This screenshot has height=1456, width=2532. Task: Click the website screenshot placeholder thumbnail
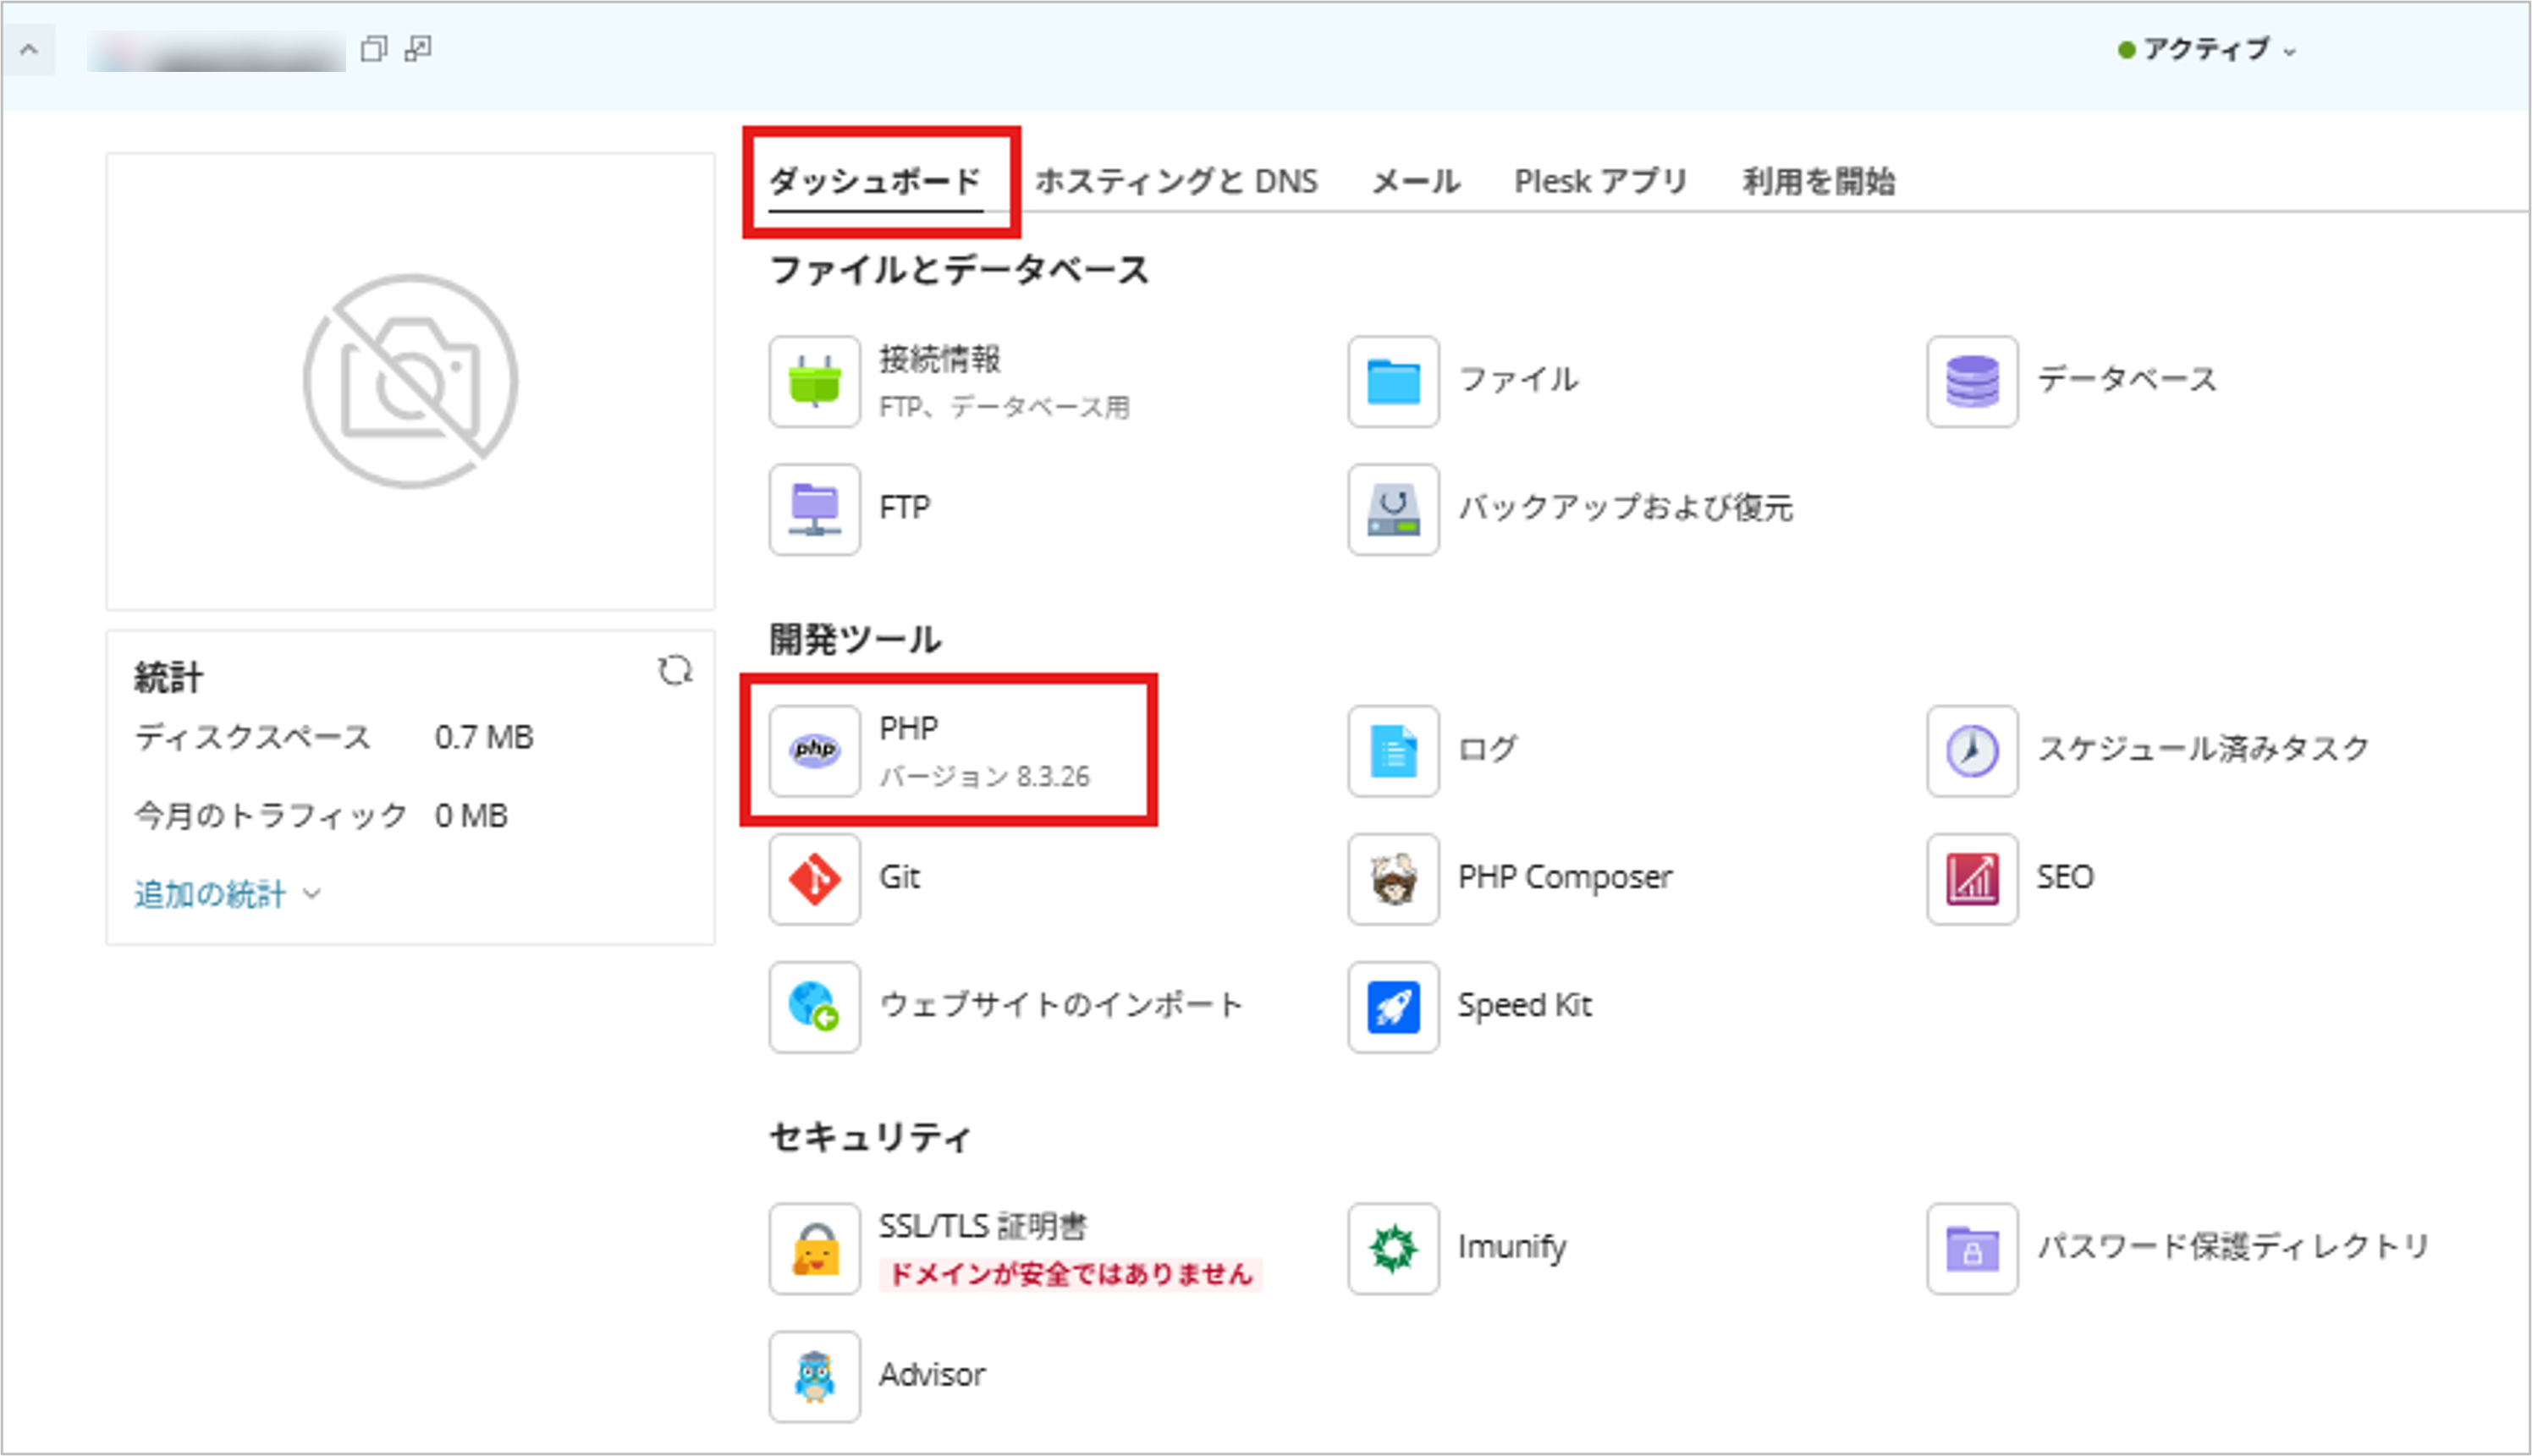[x=410, y=381]
